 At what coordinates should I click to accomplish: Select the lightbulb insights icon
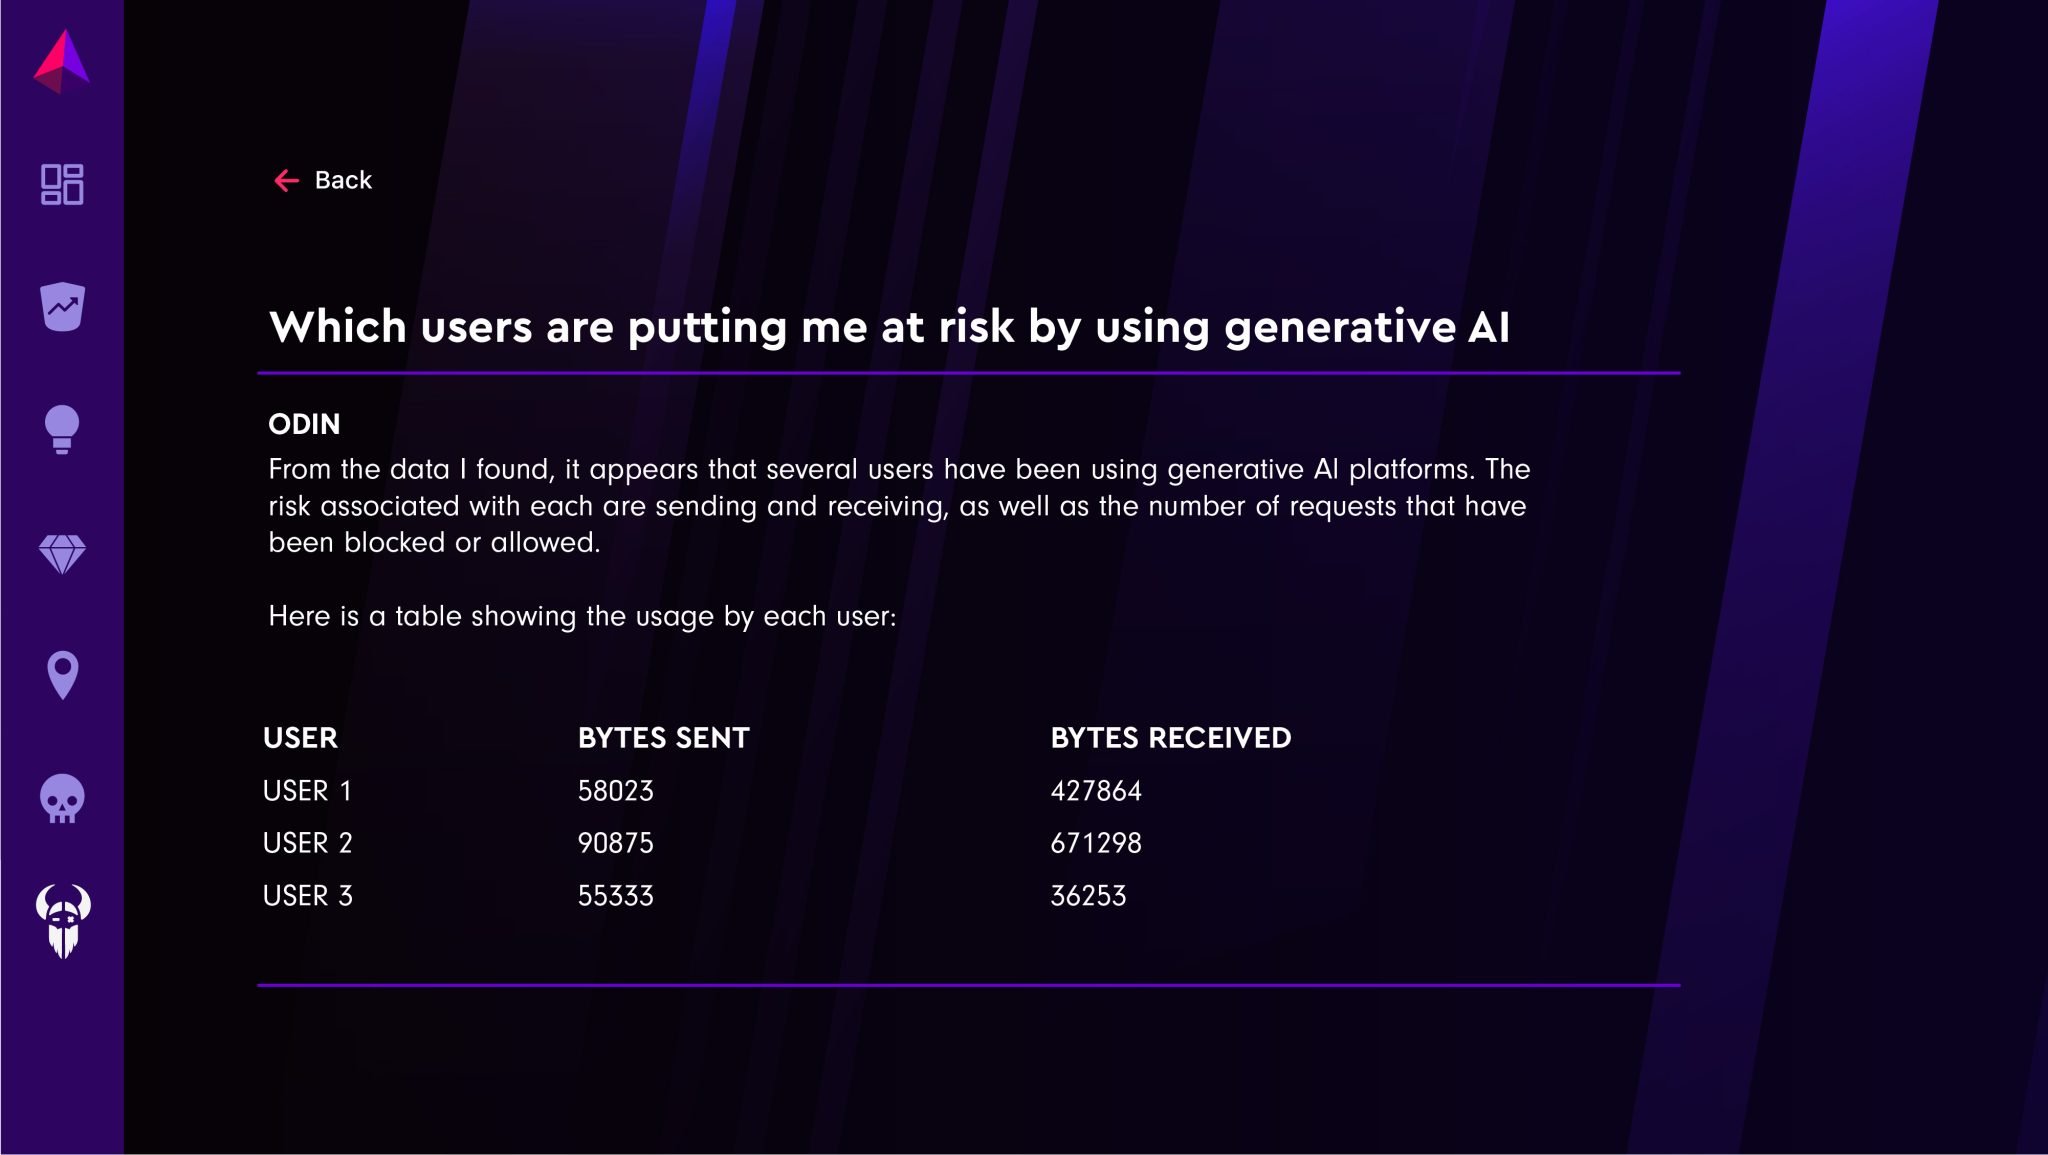click(62, 430)
